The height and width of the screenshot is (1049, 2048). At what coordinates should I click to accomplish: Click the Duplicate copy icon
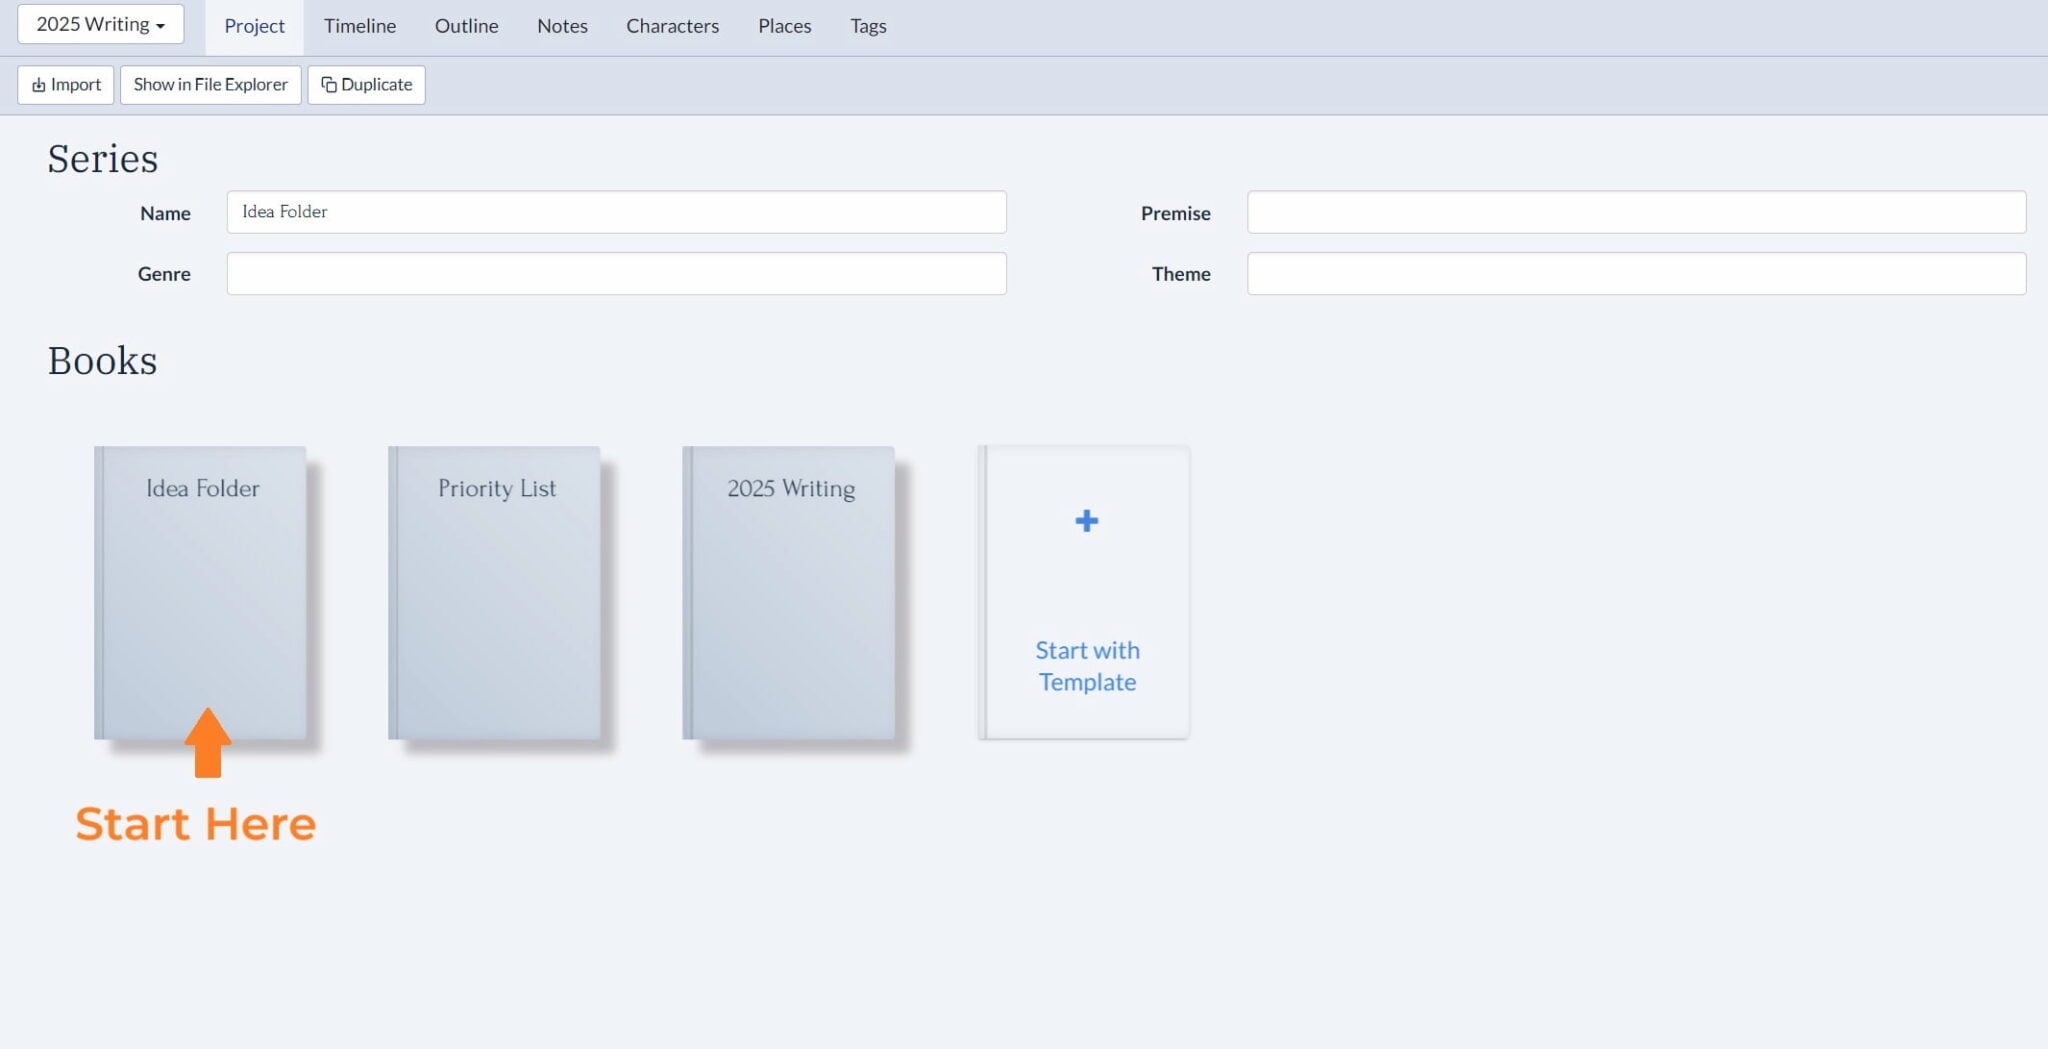328,84
